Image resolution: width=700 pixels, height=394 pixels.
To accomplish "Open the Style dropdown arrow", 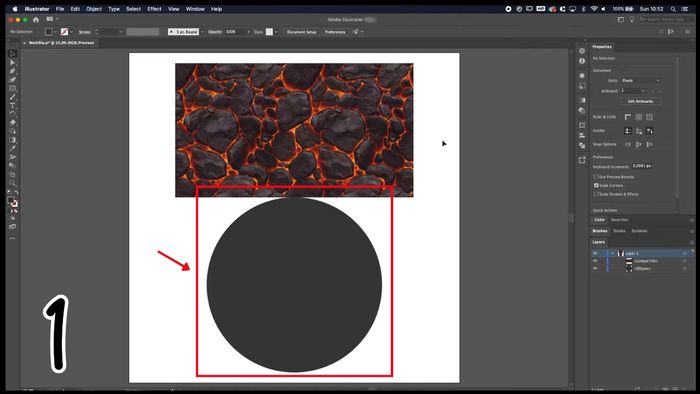I will coord(276,32).
